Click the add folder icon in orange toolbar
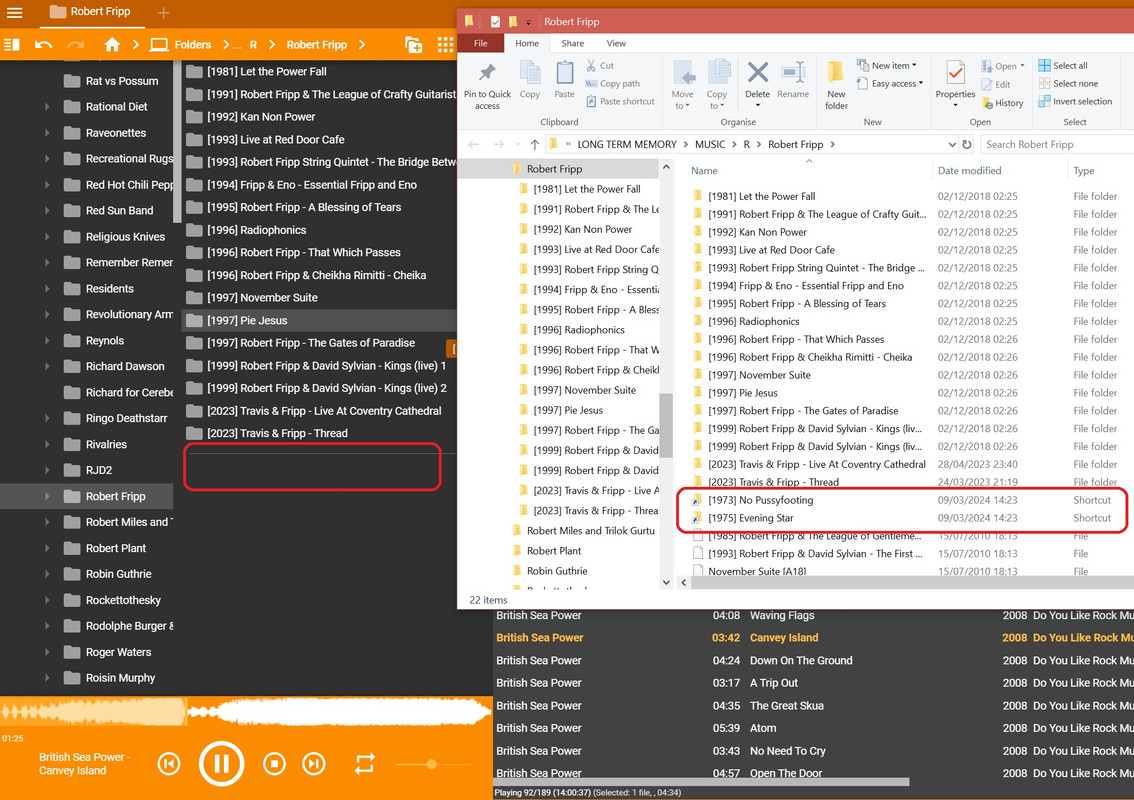The height and width of the screenshot is (800, 1134). click(x=414, y=45)
